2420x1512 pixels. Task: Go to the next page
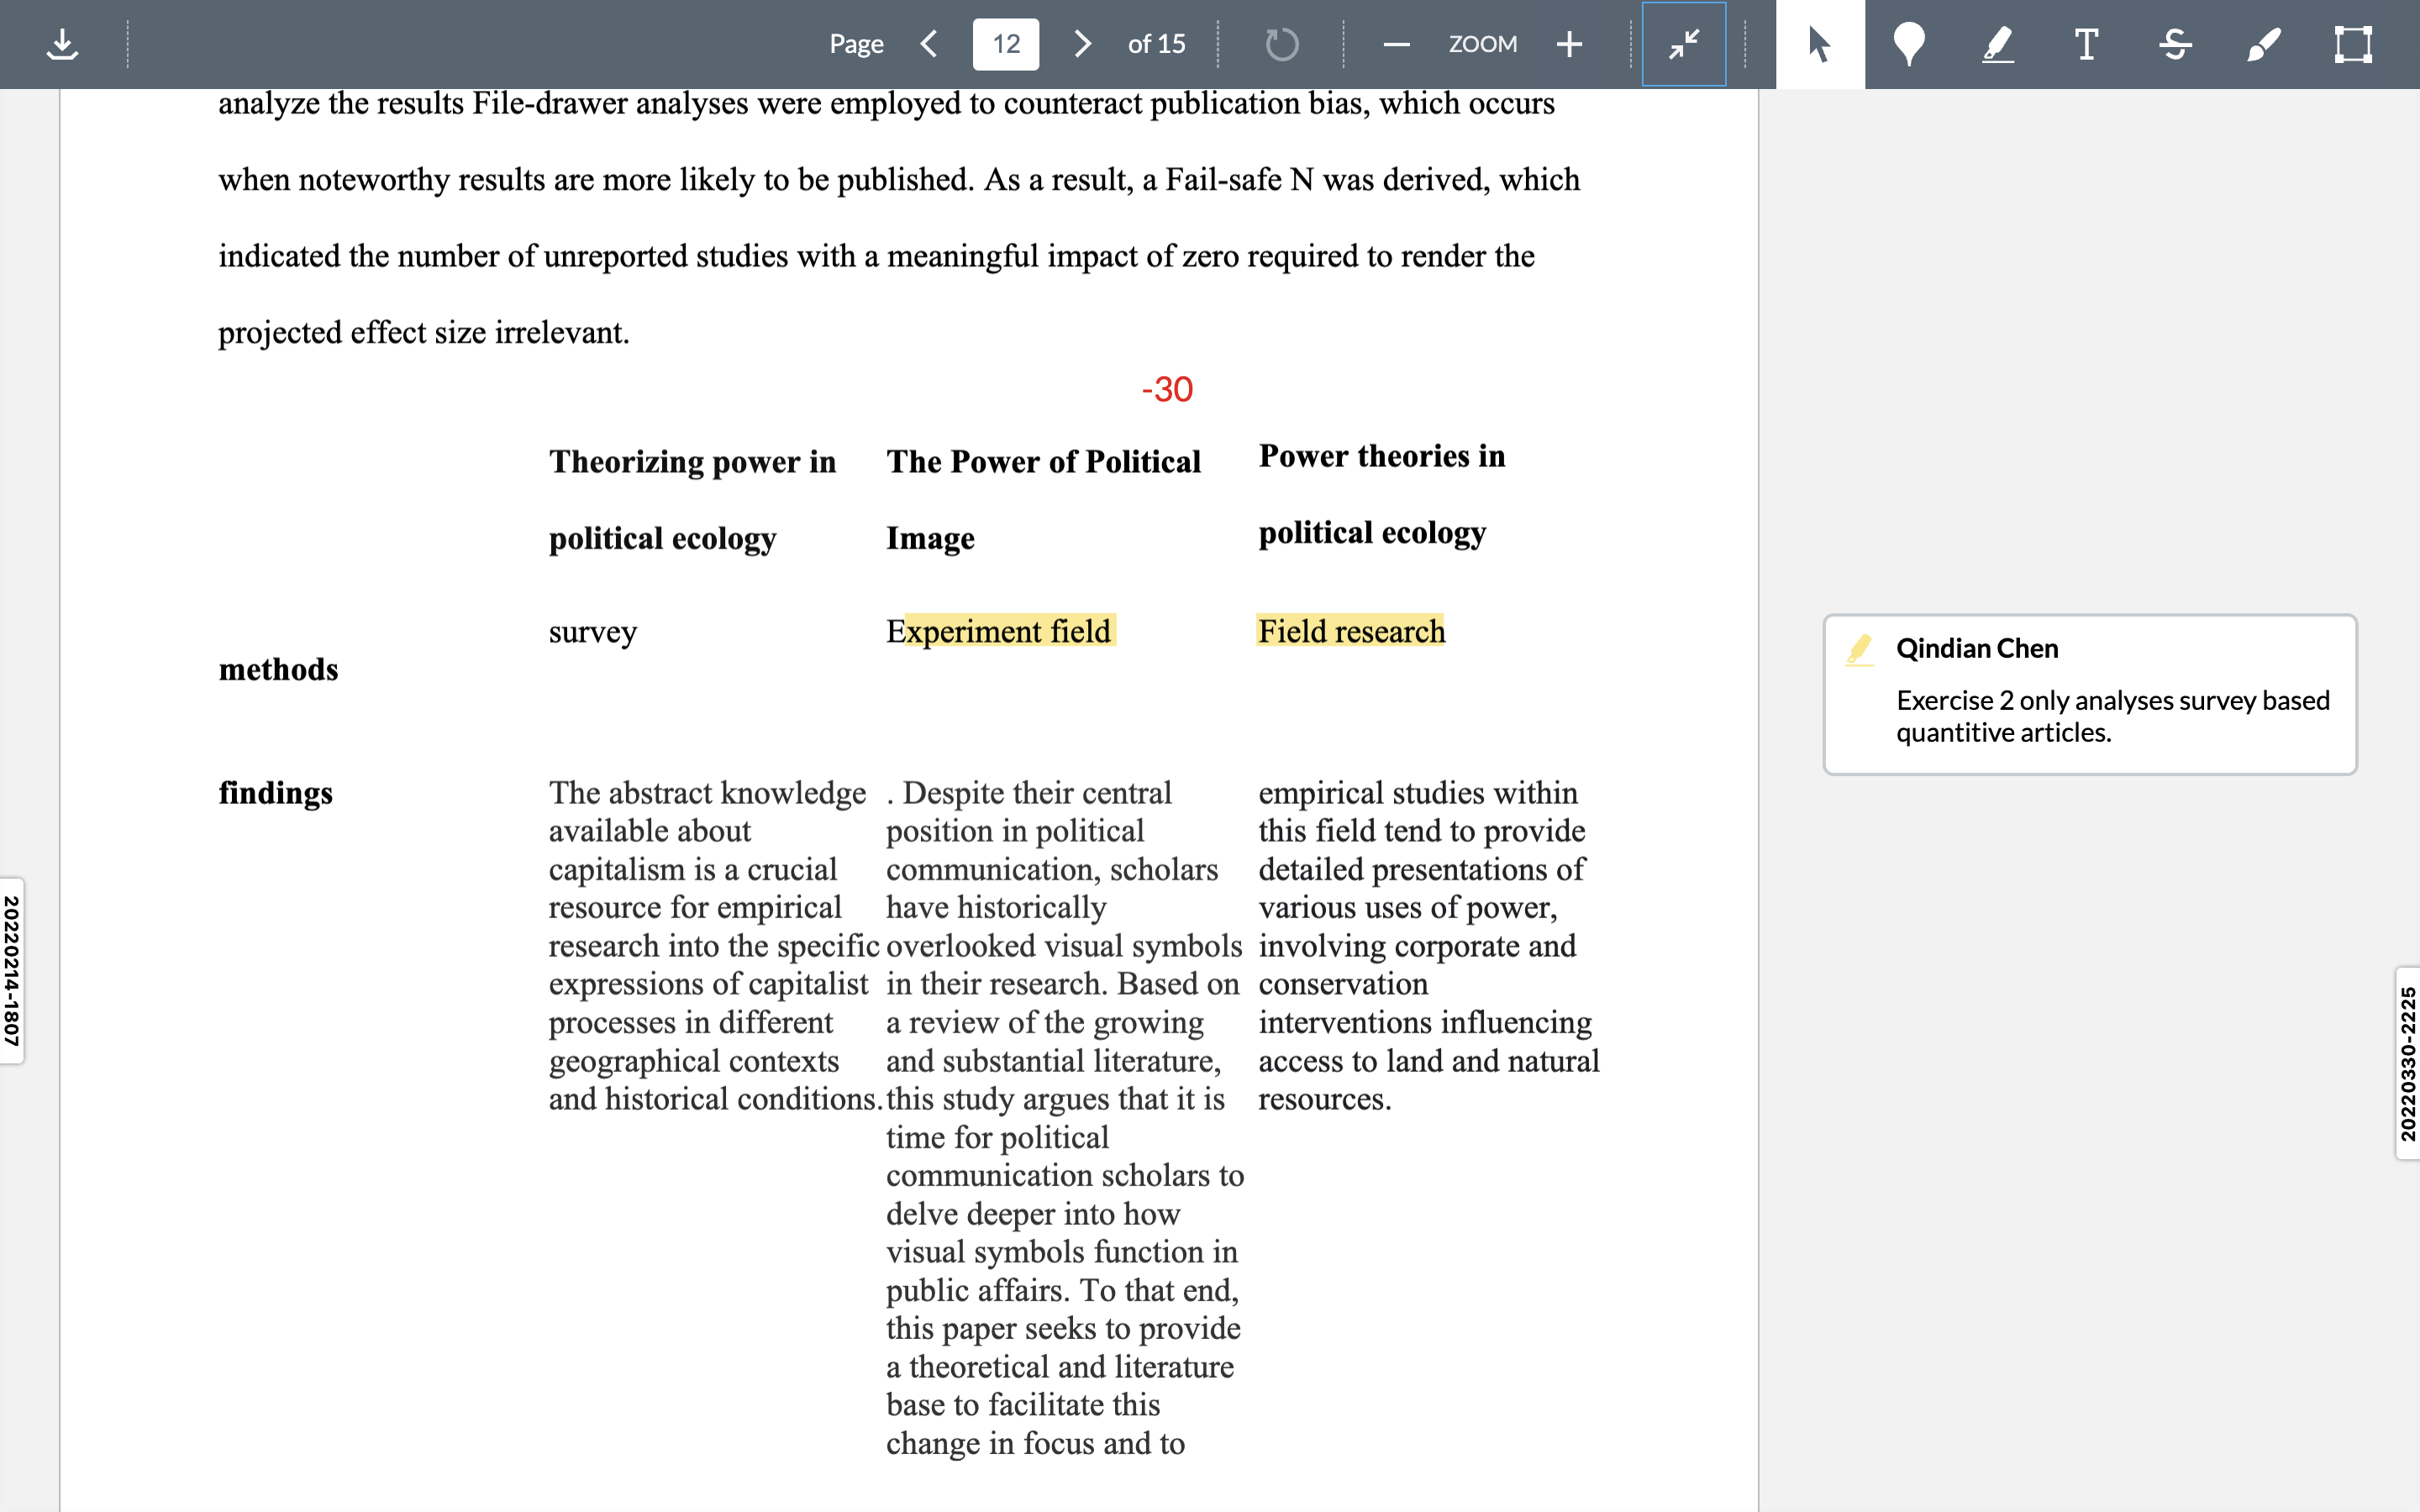coord(1082,44)
